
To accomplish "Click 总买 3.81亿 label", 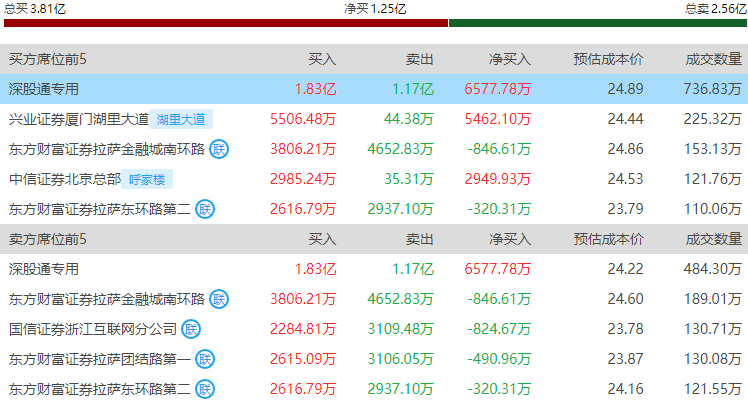I will click(x=35, y=9).
